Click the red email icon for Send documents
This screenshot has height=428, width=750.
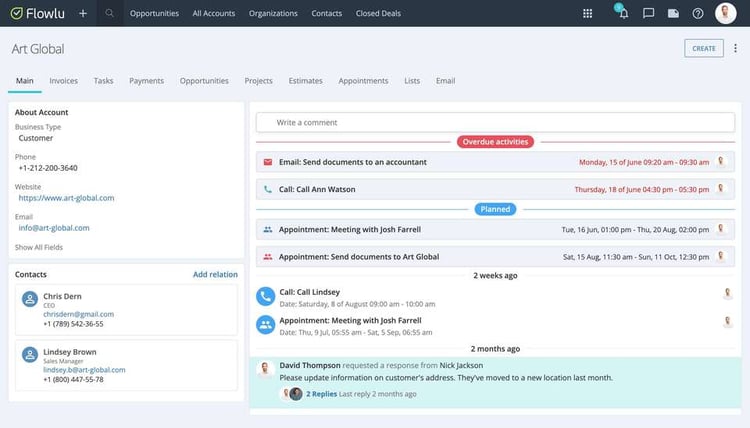click(x=268, y=162)
